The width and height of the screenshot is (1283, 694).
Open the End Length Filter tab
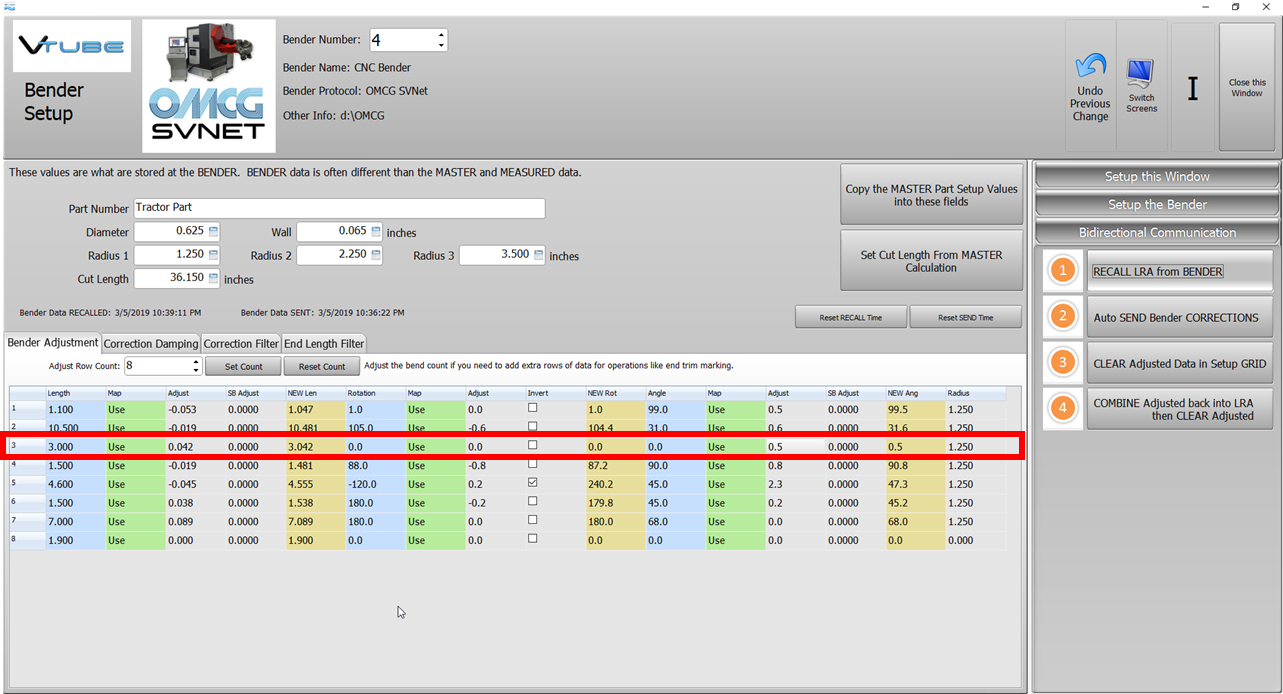click(324, 344)
